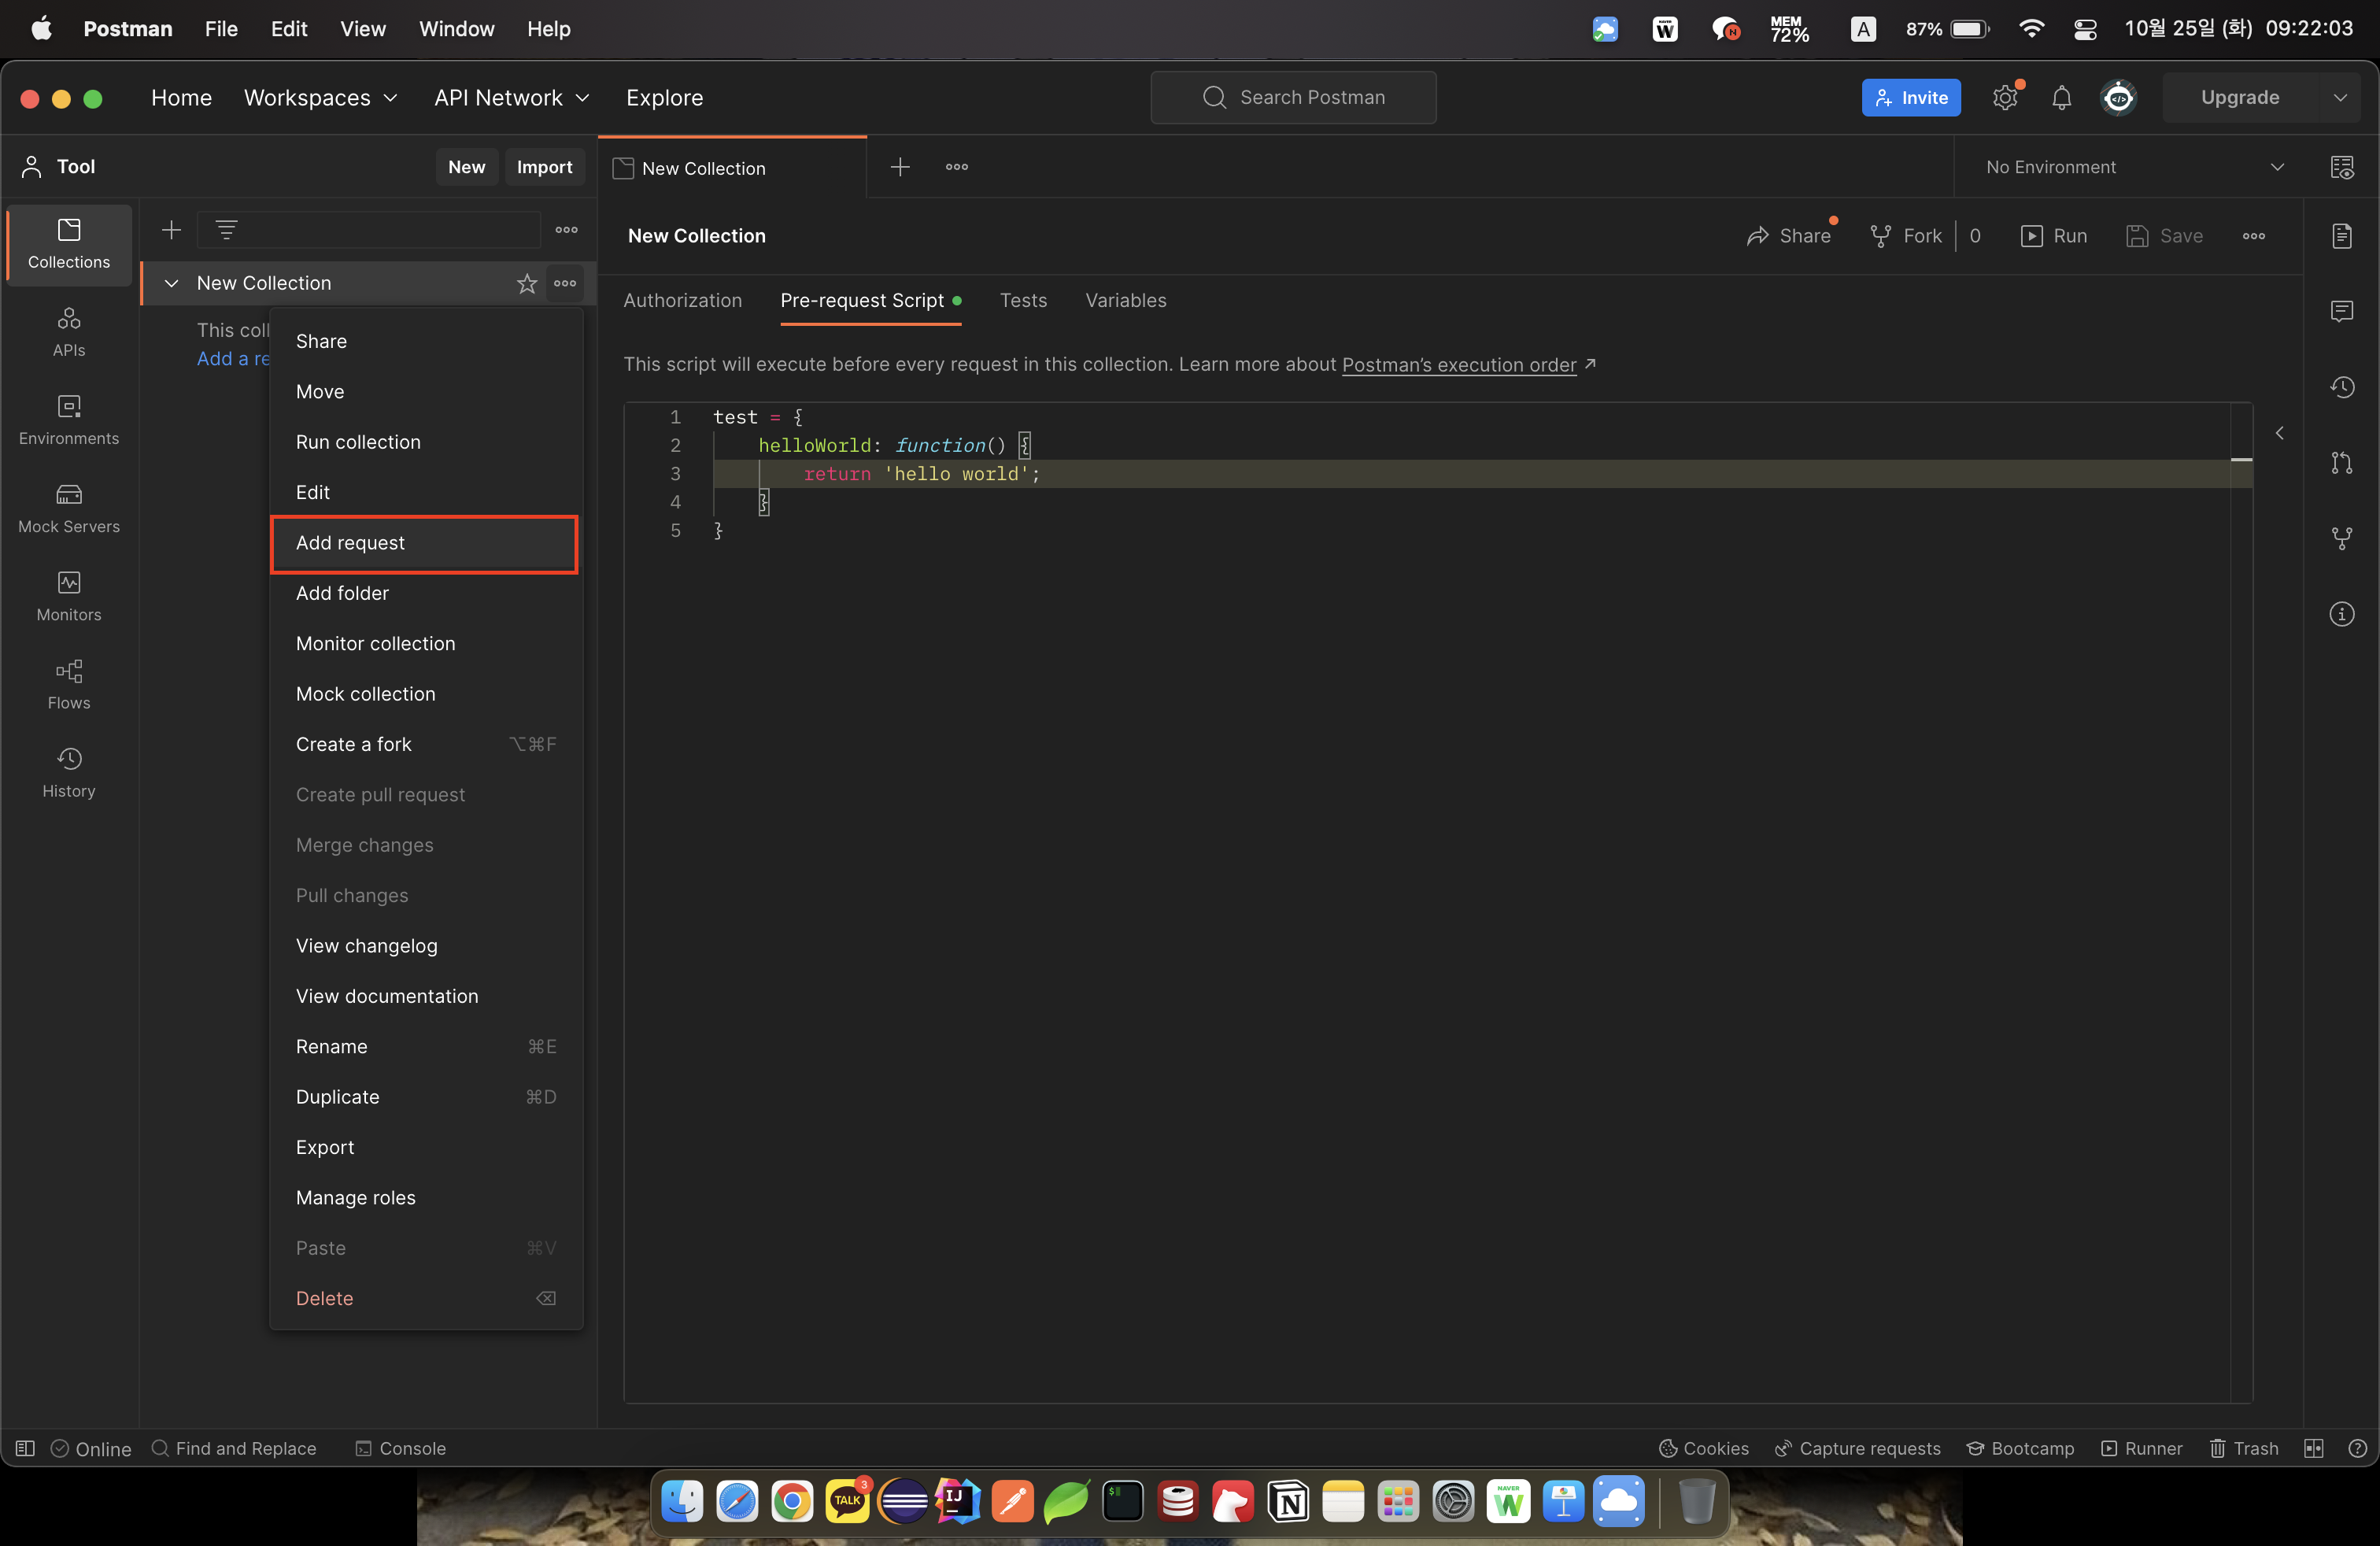Open the Flows sidebar panel
2380x1546 pixels.
click(68, 684)
